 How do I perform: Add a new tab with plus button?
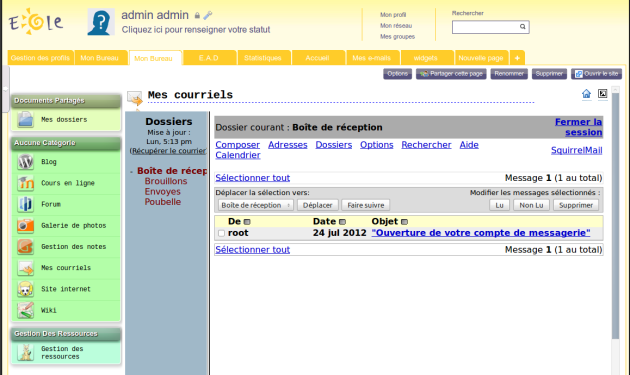tap(517, 58)
